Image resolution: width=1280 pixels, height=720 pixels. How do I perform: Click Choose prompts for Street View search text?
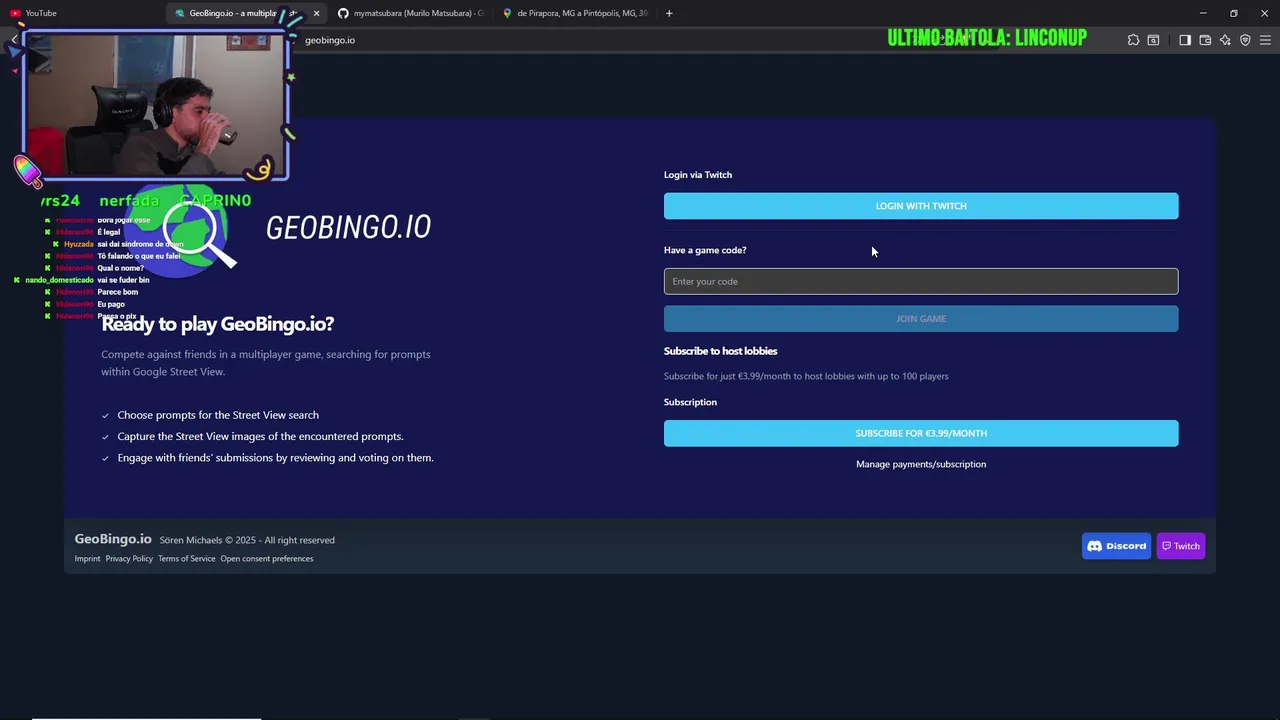218,415
